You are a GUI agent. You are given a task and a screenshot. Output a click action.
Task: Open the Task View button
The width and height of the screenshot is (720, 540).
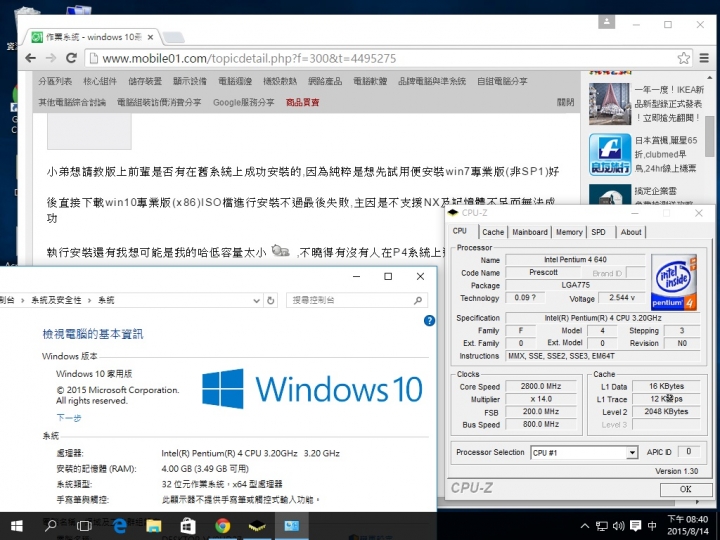pyautogui.click(x=84, y=526)
